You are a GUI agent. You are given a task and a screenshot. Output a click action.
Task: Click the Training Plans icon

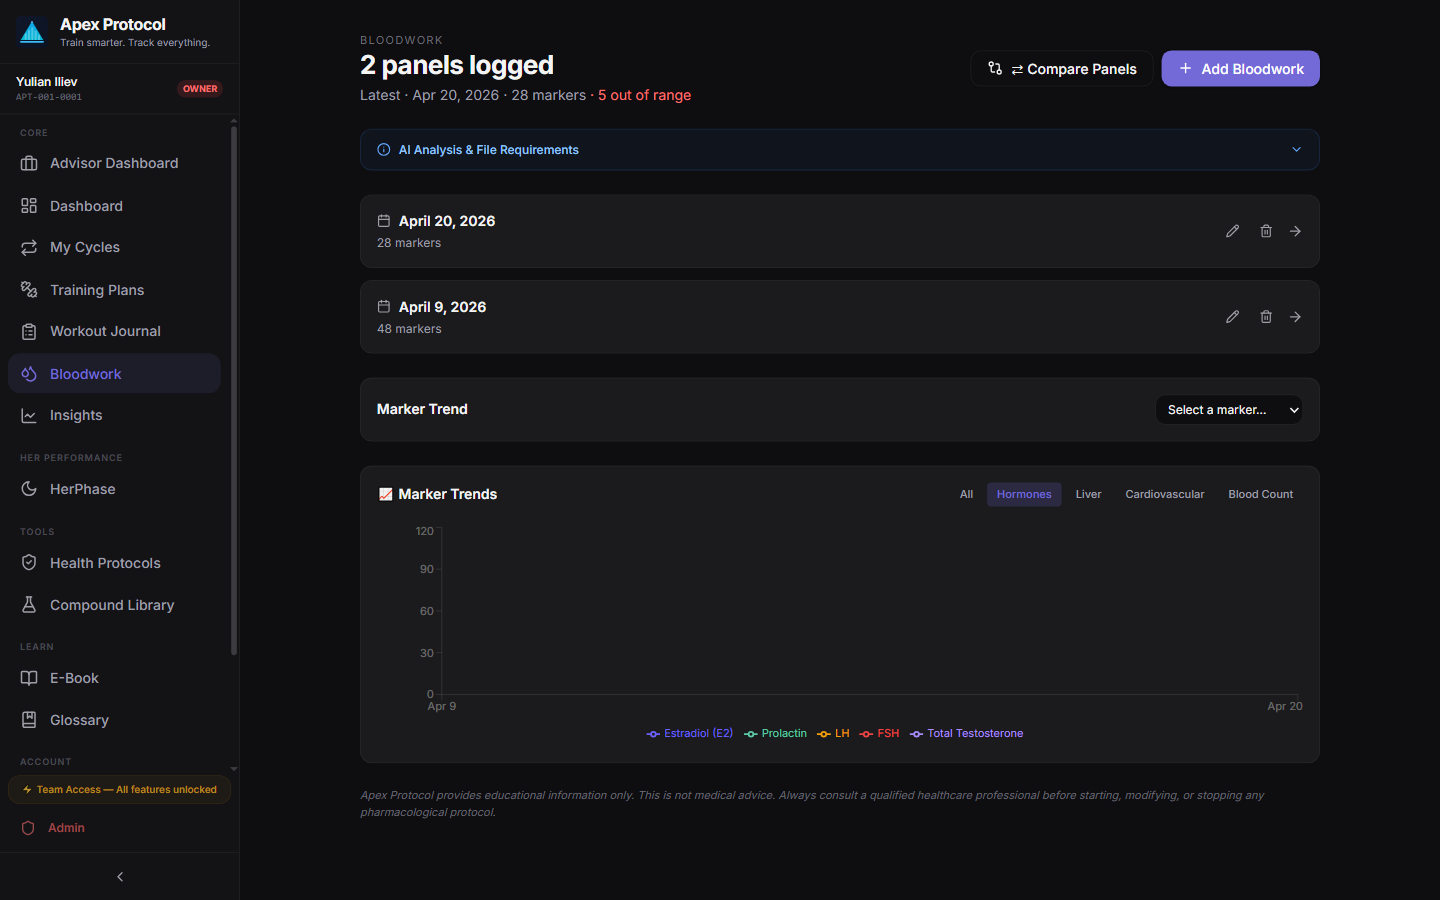(x=29, y=290)
